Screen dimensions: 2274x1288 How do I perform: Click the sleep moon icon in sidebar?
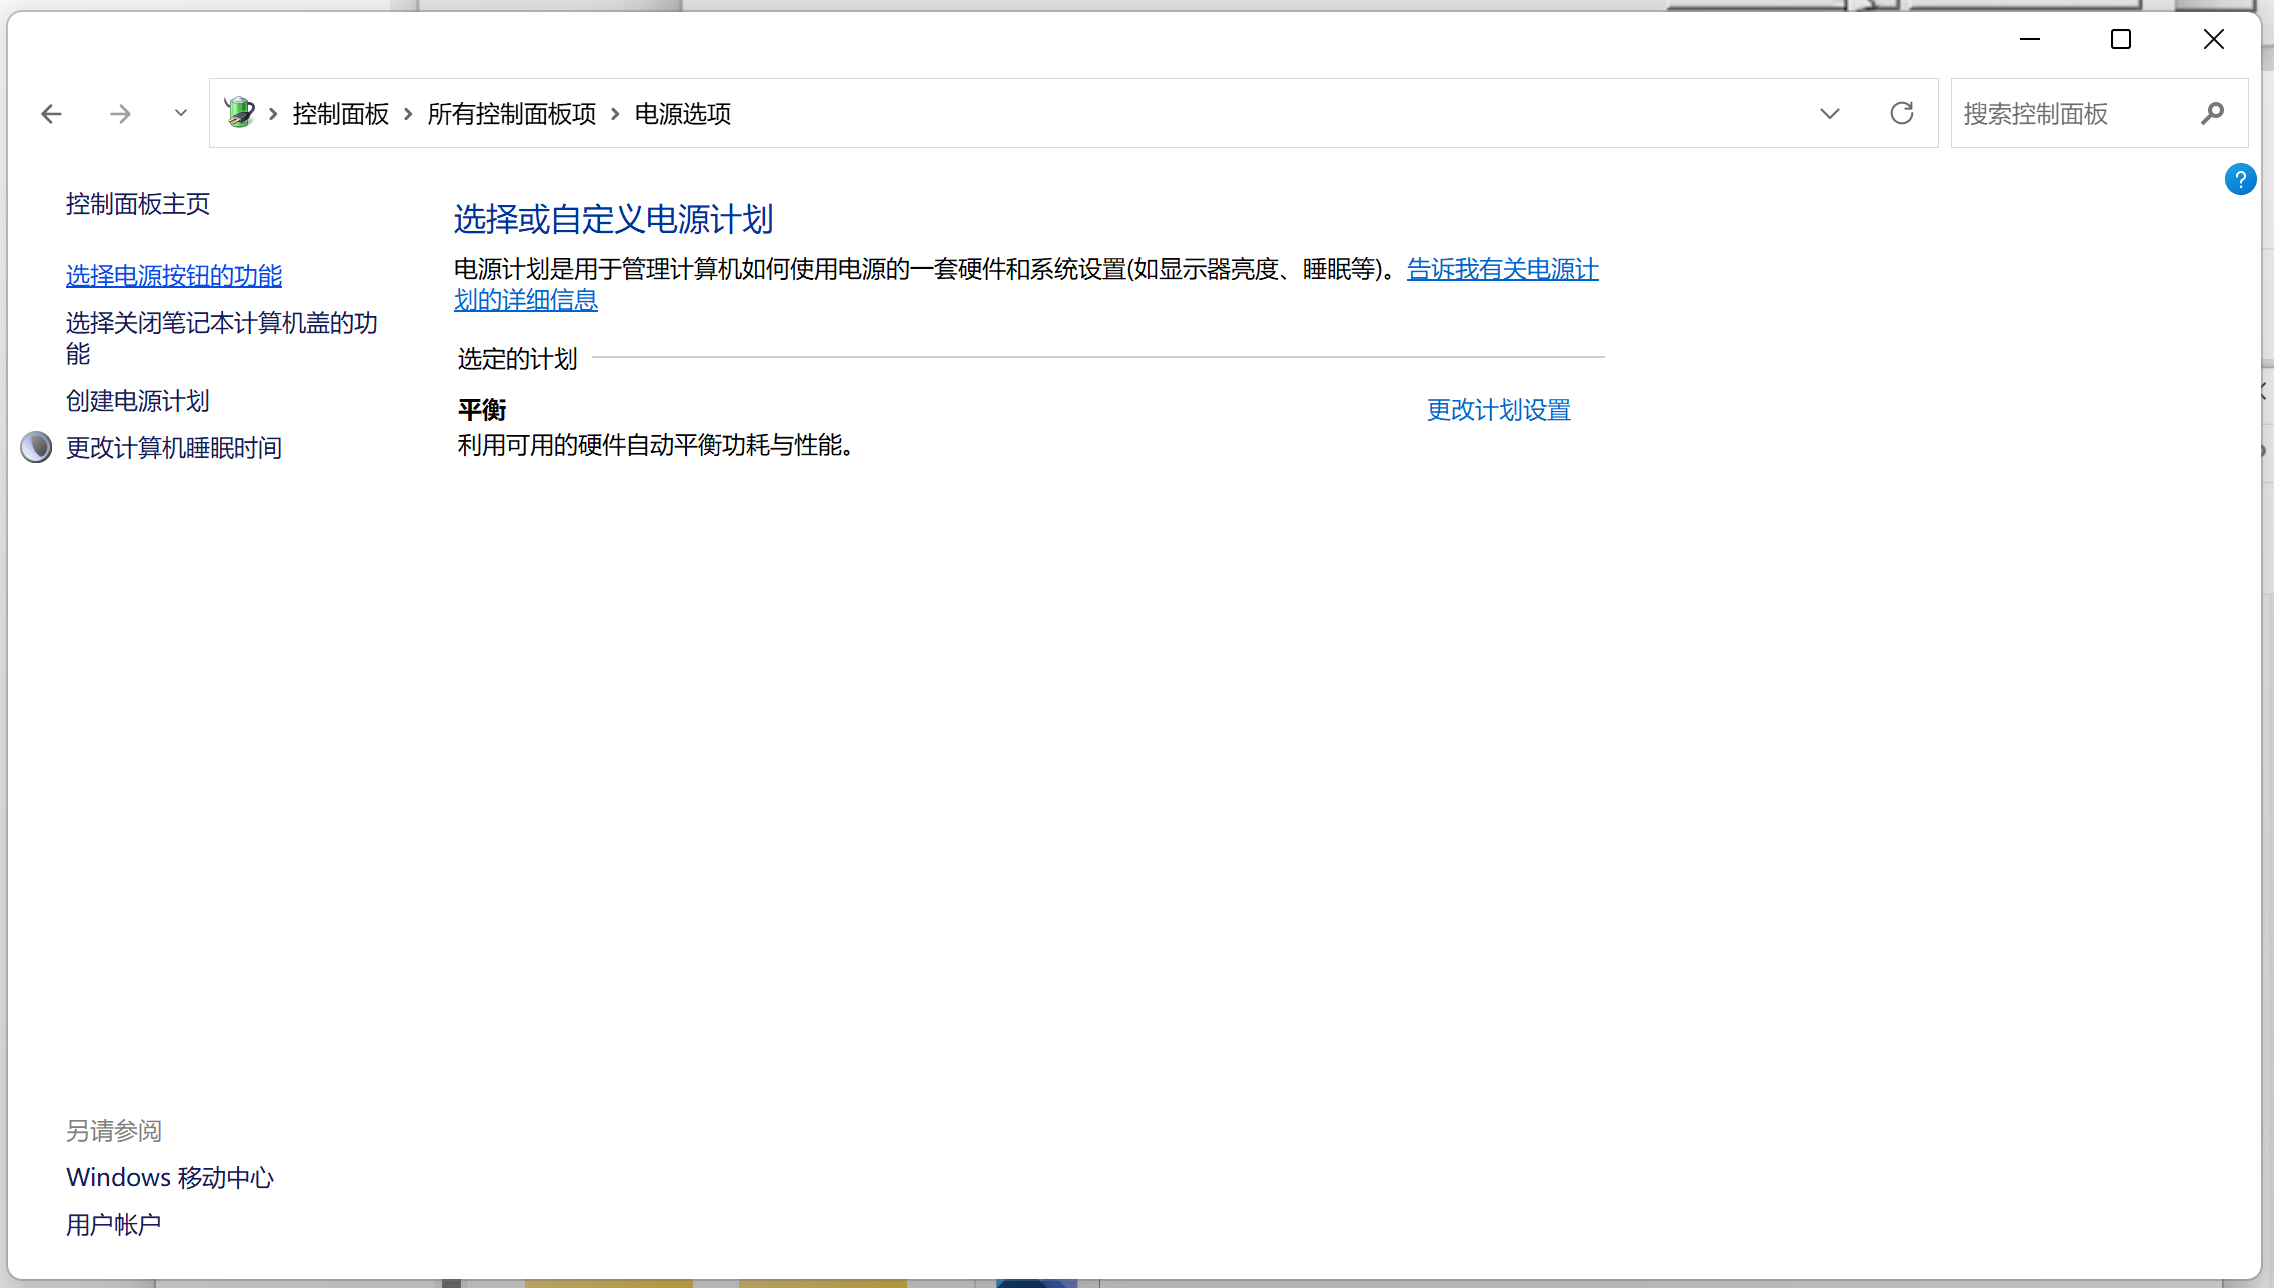tap(36, 447)
